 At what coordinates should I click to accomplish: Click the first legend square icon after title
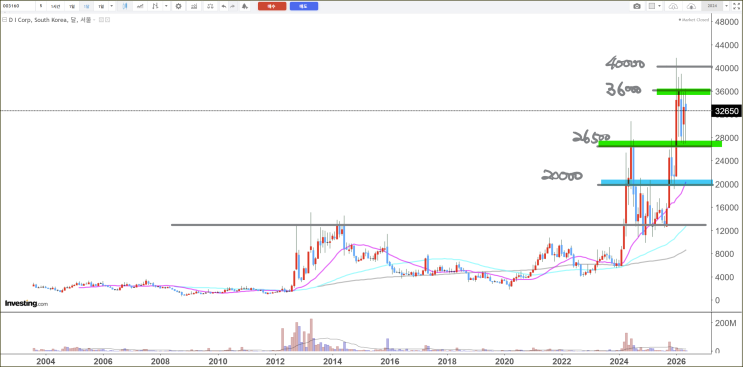tap(101, 20)
